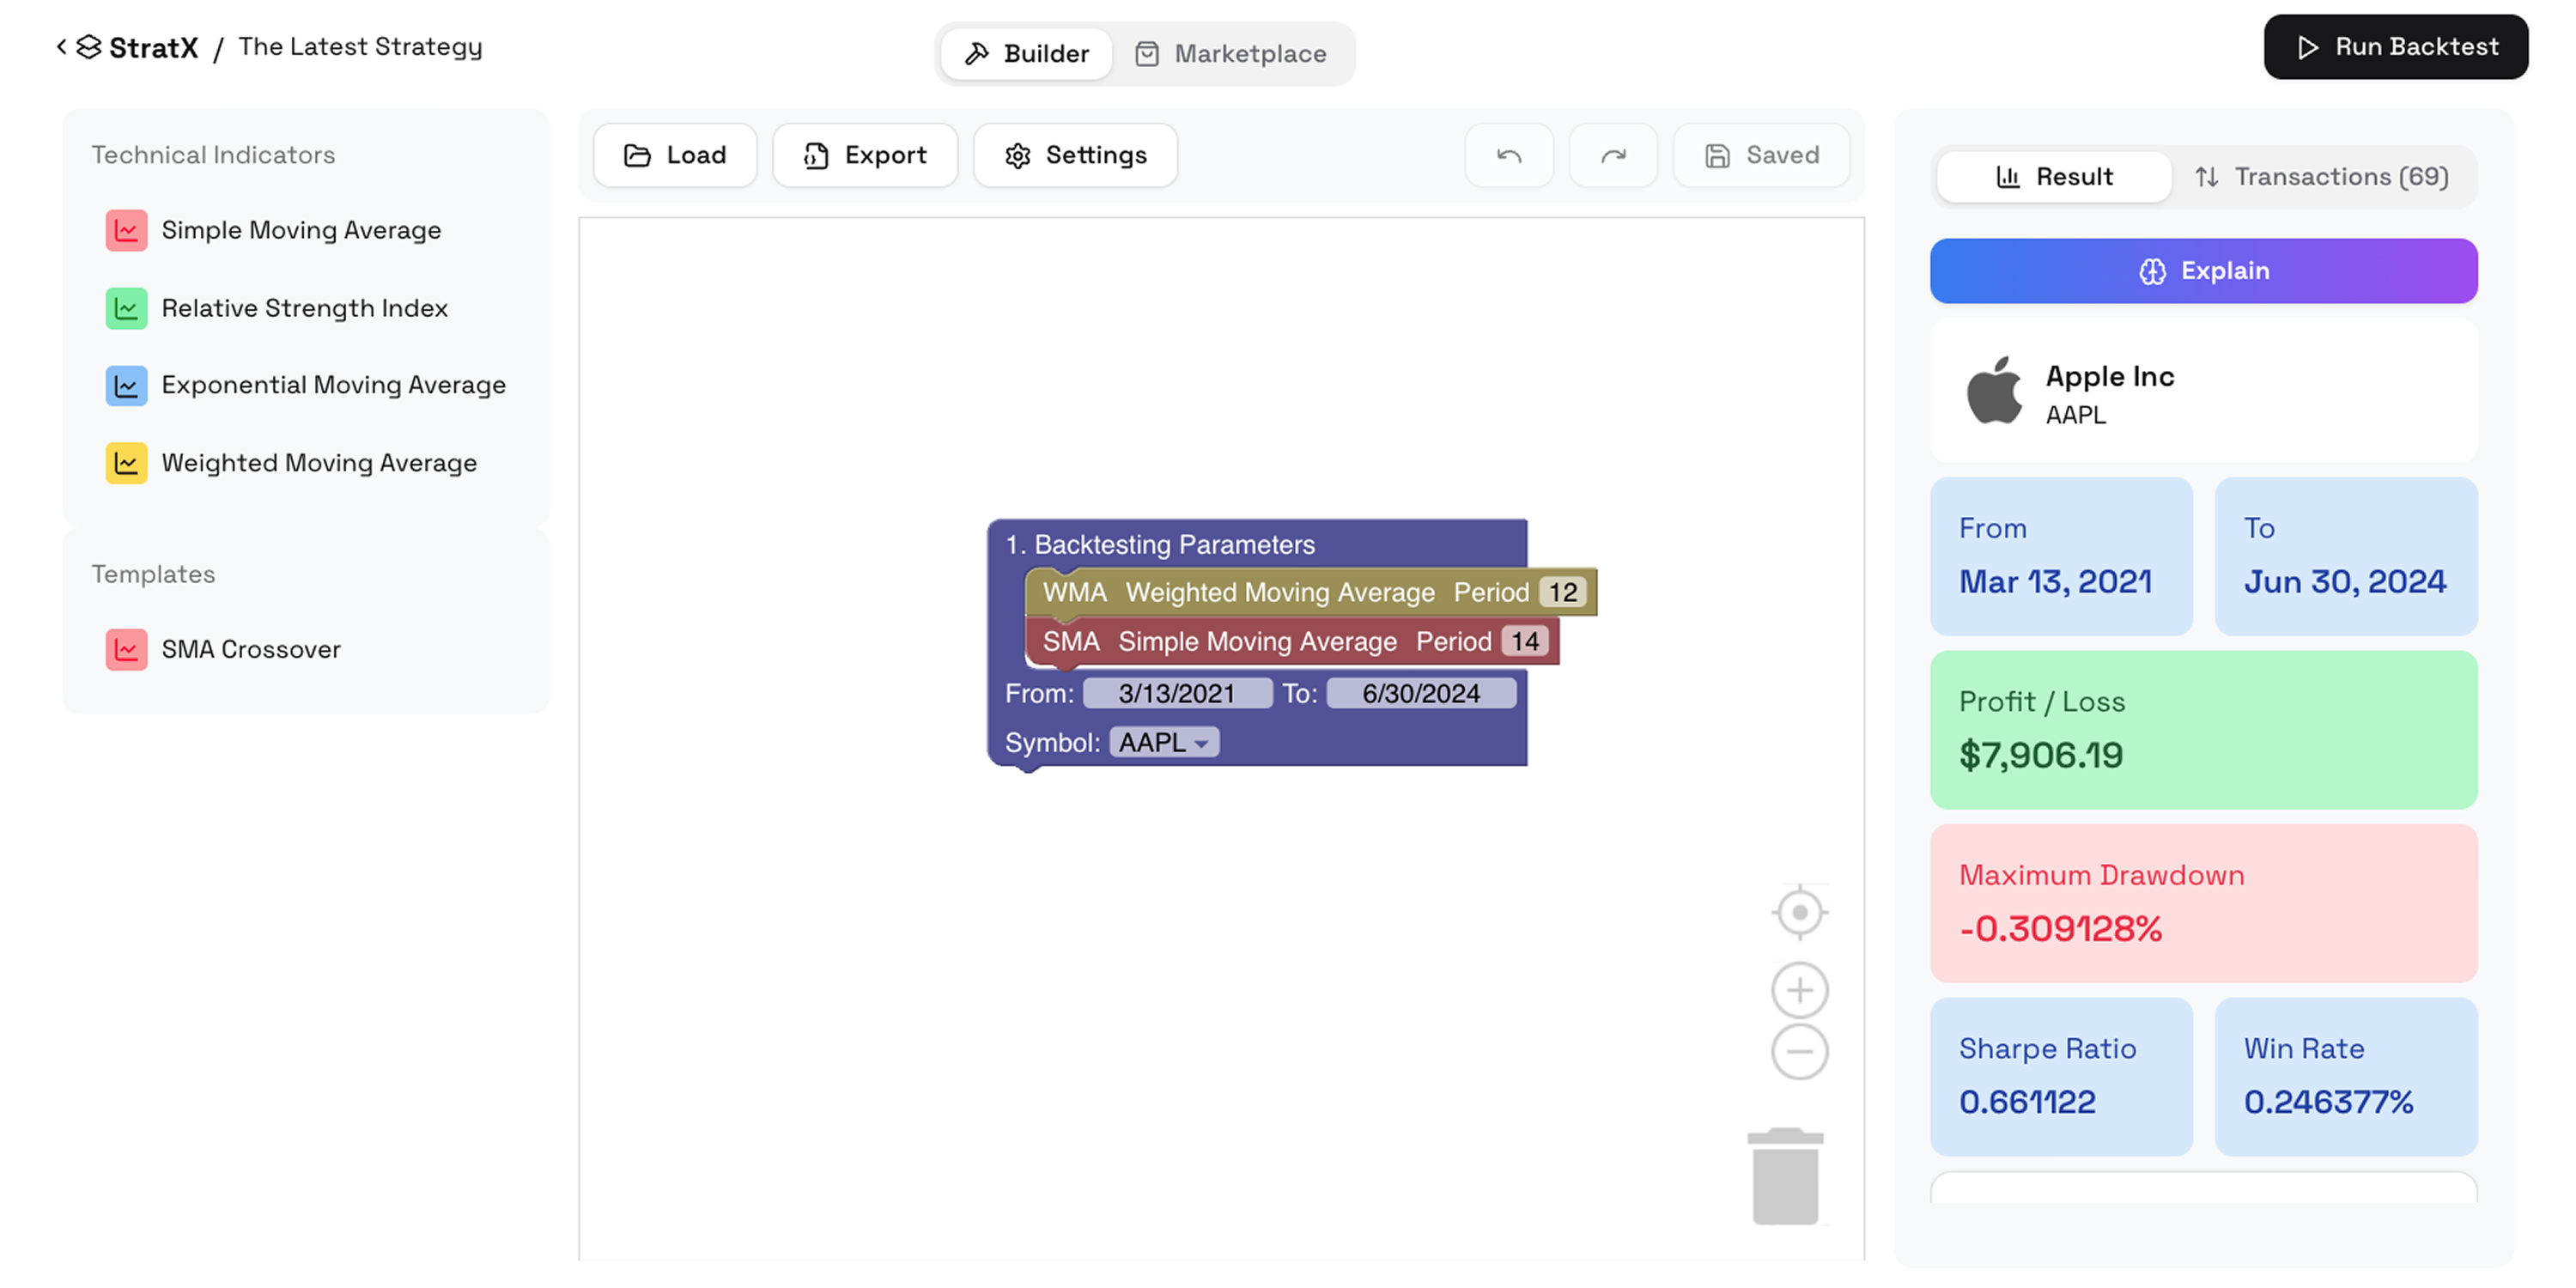This screenshot has height=1288, width=2576.
Task: Undo the last canvas action
Action: (x=1509, y=155)
